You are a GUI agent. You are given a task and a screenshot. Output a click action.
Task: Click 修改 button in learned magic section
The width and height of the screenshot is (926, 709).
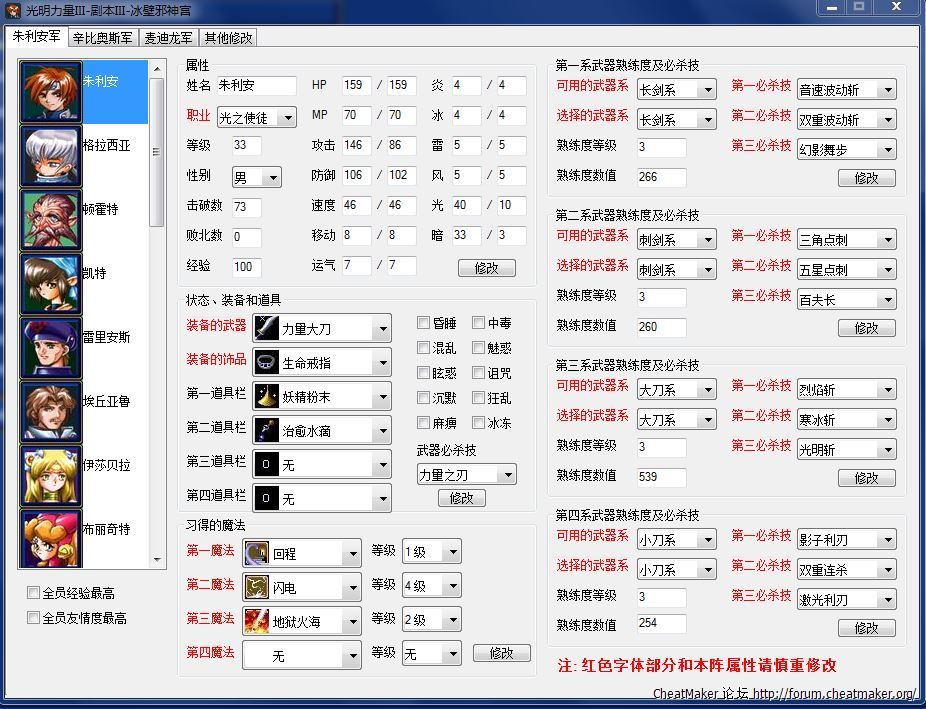(x=501, y=653)
